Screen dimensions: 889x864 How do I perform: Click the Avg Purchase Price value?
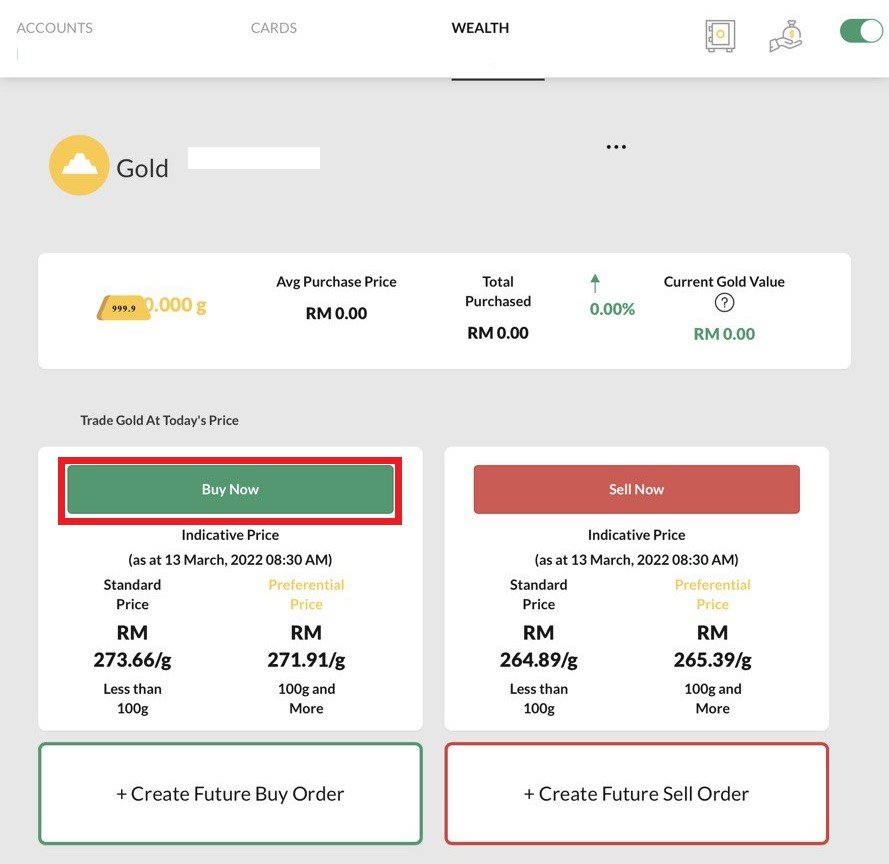tap(336, 313)
